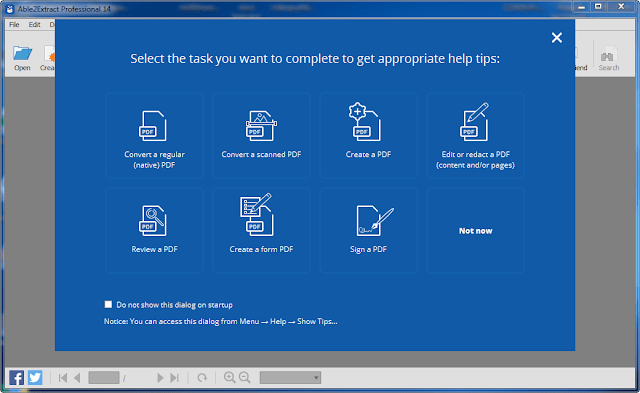Open the Twitter share icon
The image size is (640, 393).
click(x=35, y=377)
